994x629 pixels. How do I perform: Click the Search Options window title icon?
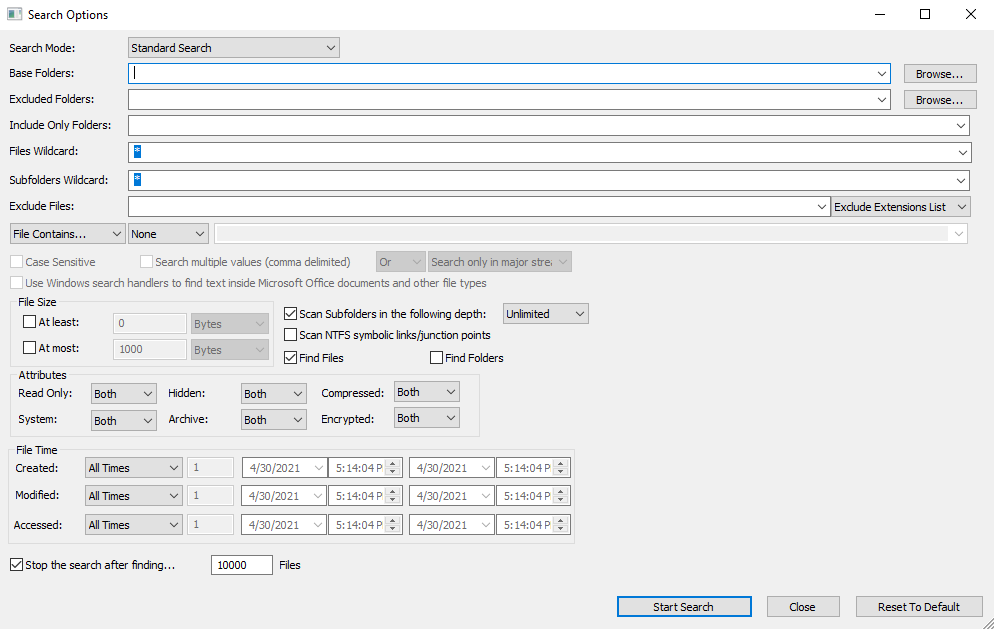pos(15,15)
